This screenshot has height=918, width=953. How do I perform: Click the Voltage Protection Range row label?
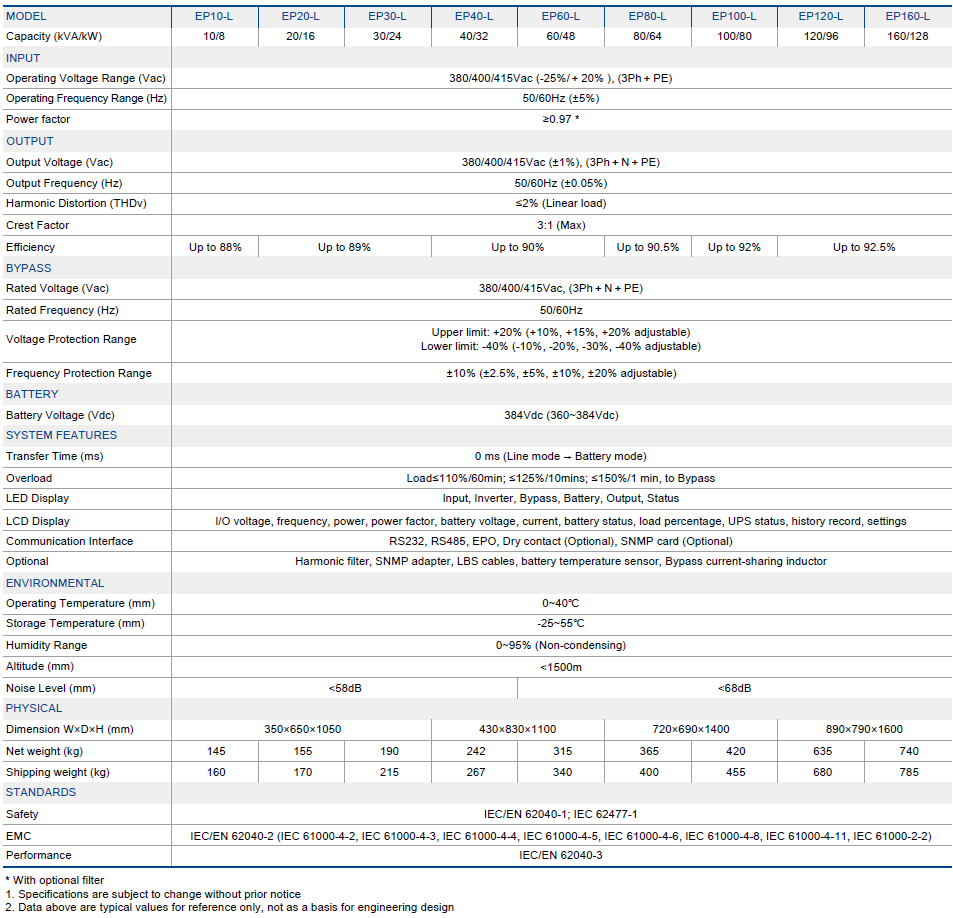pos(71,339)
